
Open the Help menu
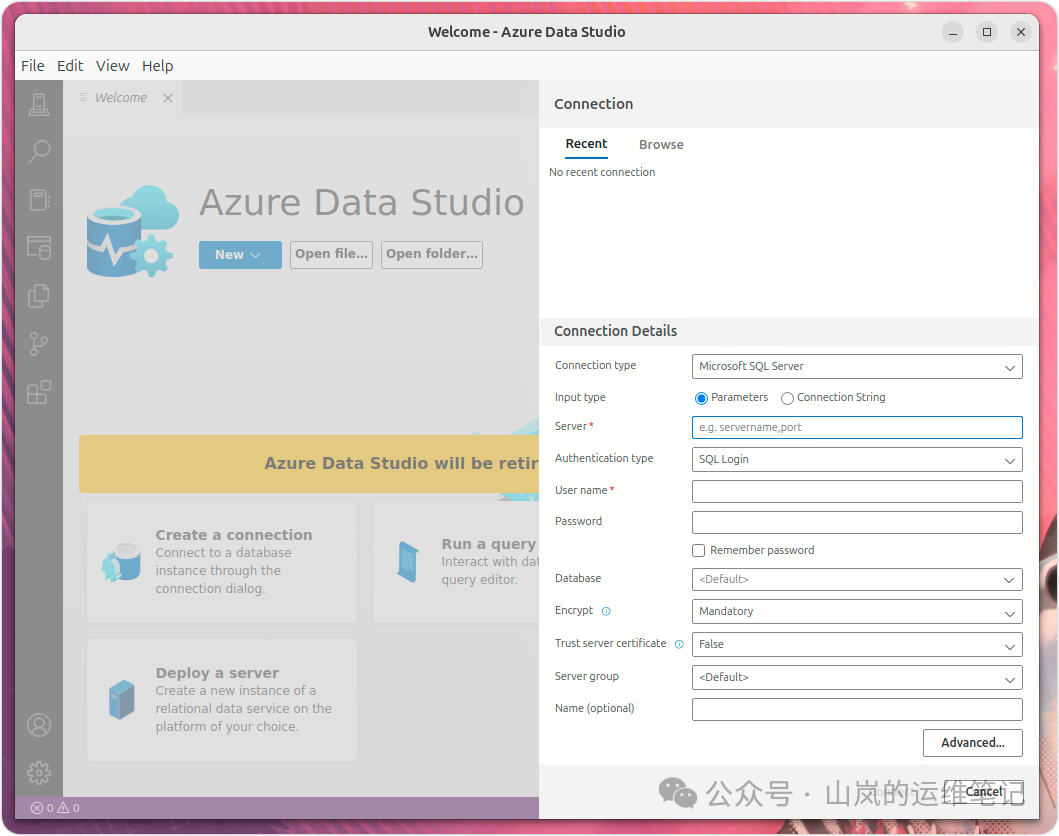158,65
